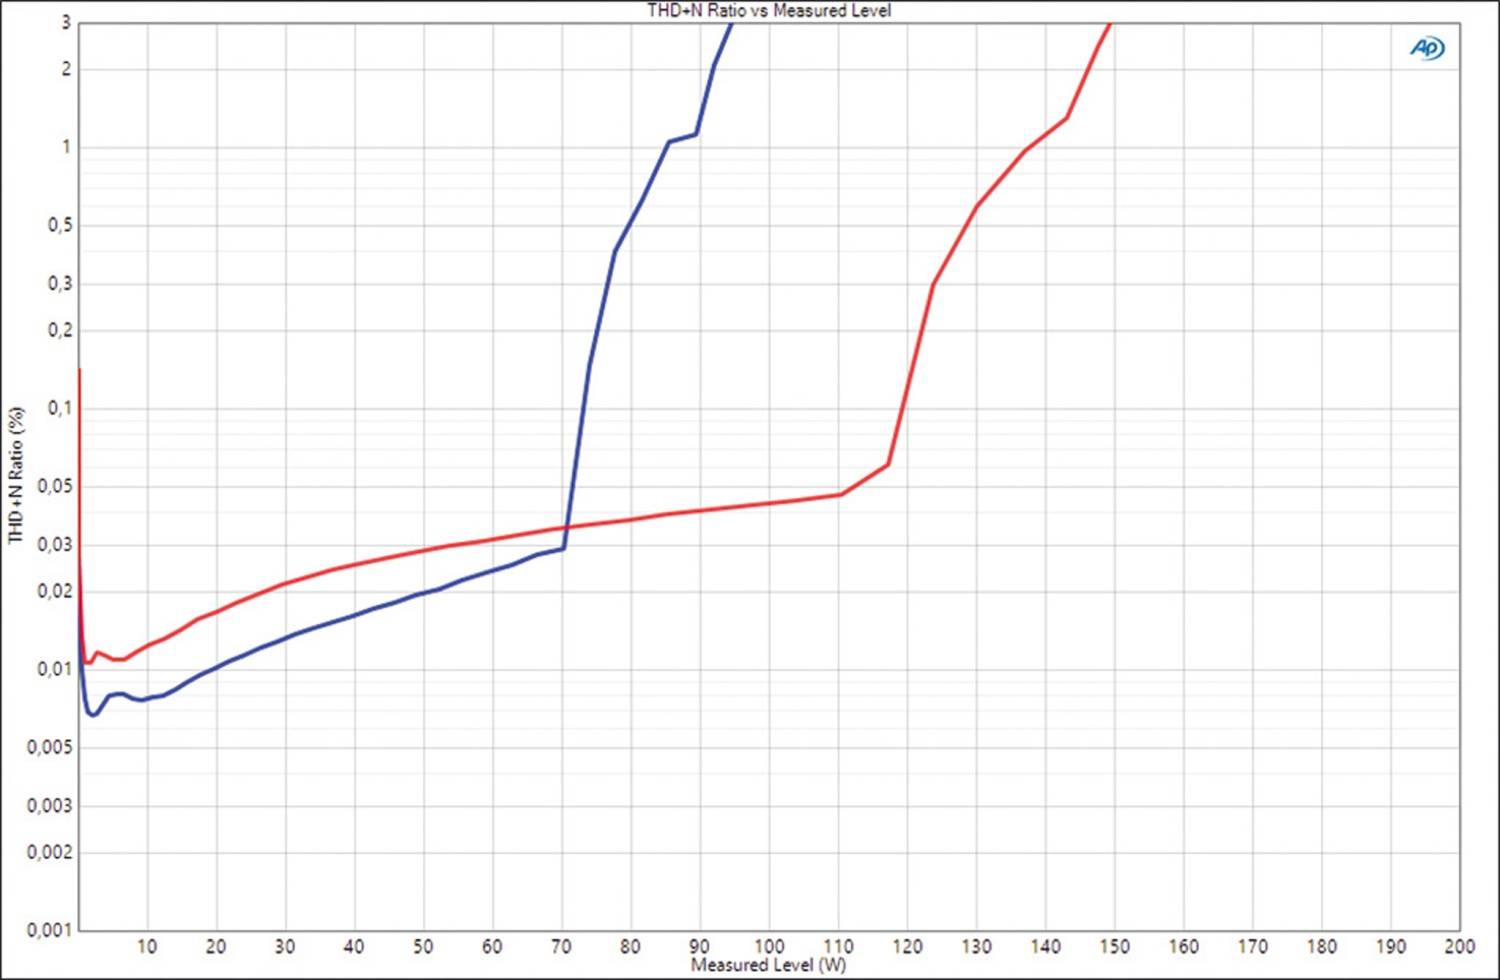Click y-axis tick label "0,03"
This screenshot has width=1500, height=980.
(55, 545)
